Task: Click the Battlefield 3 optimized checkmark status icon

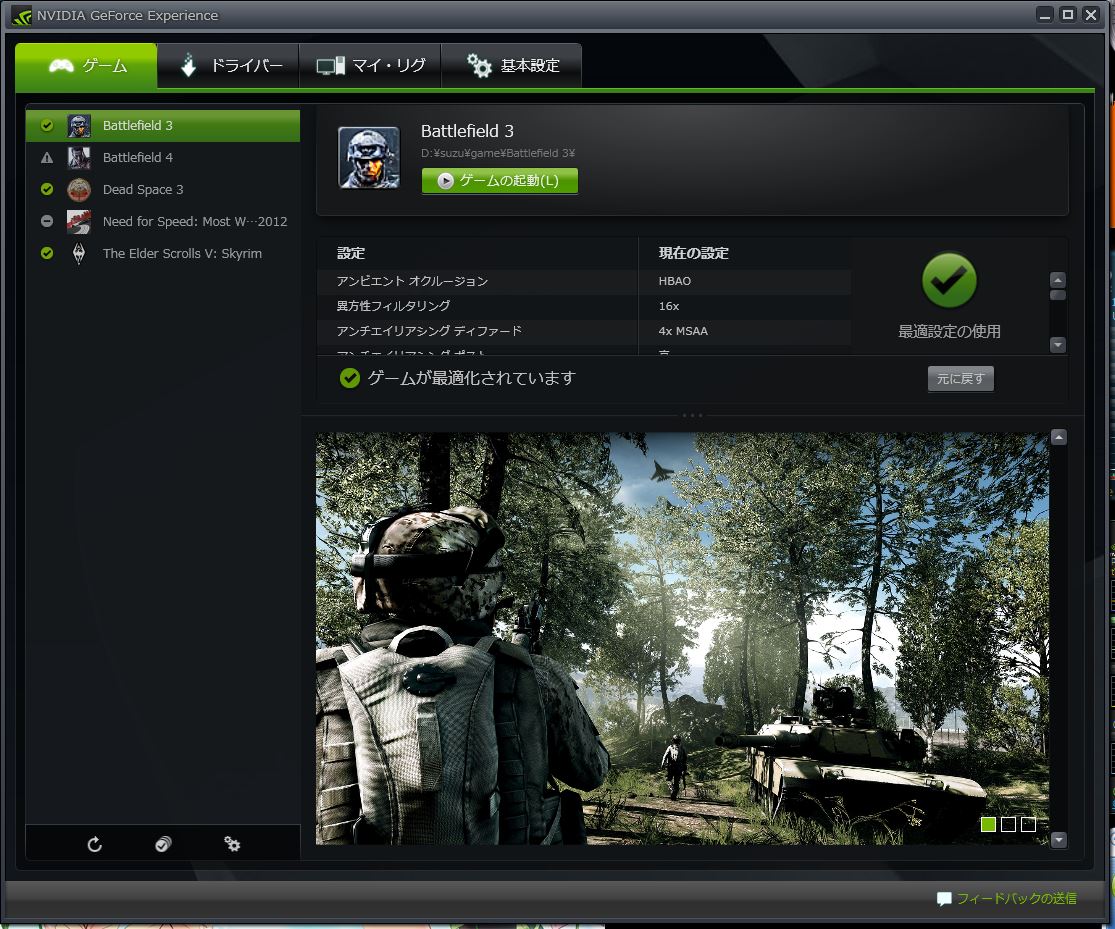Action: pyautogui.click(x=47, y=126)
